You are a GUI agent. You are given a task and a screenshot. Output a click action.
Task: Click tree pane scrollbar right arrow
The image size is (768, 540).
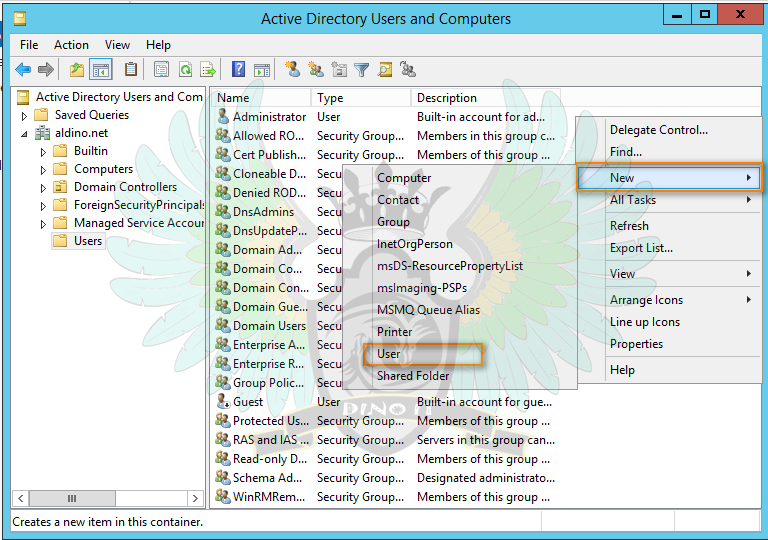195,498
